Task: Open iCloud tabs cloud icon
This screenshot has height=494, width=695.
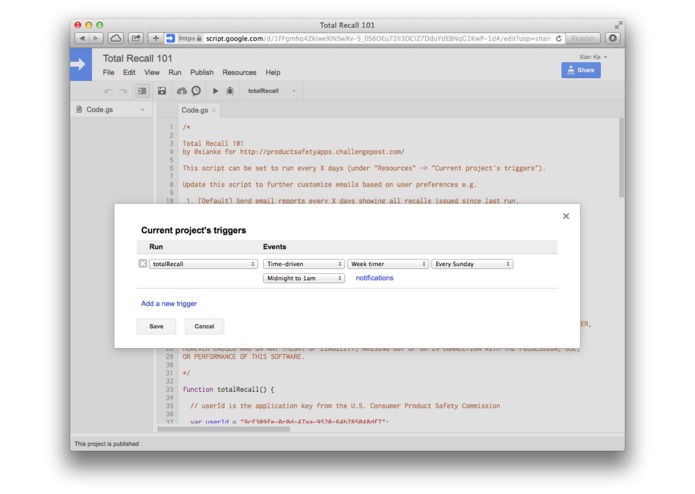Action: [x=116, y=39]
